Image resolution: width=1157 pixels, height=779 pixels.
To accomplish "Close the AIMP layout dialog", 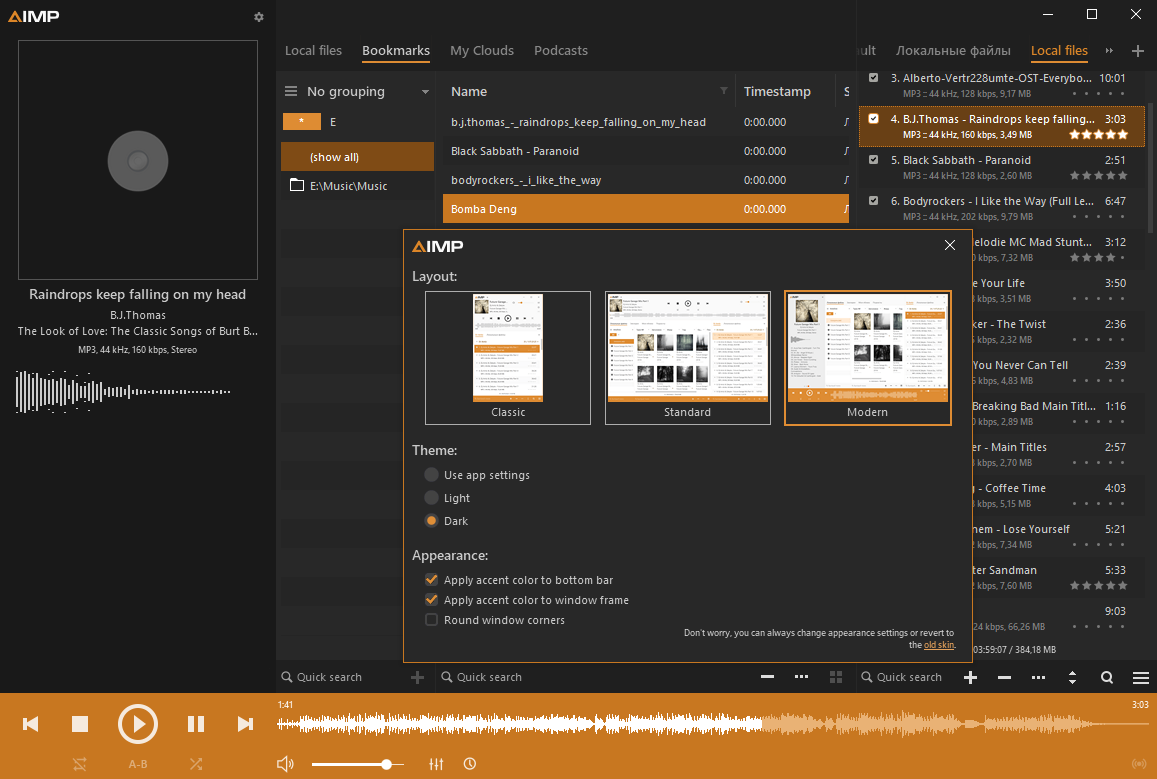I will (x=950, y=246).
